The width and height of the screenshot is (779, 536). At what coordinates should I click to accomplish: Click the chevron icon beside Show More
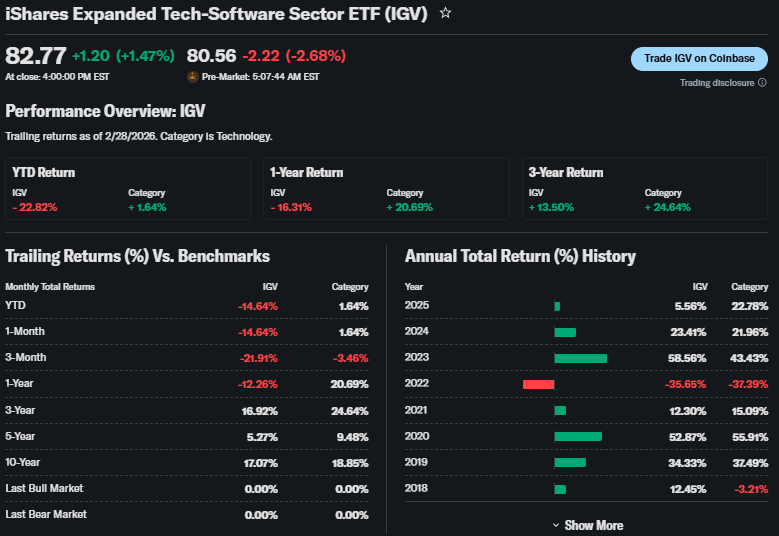556,525
